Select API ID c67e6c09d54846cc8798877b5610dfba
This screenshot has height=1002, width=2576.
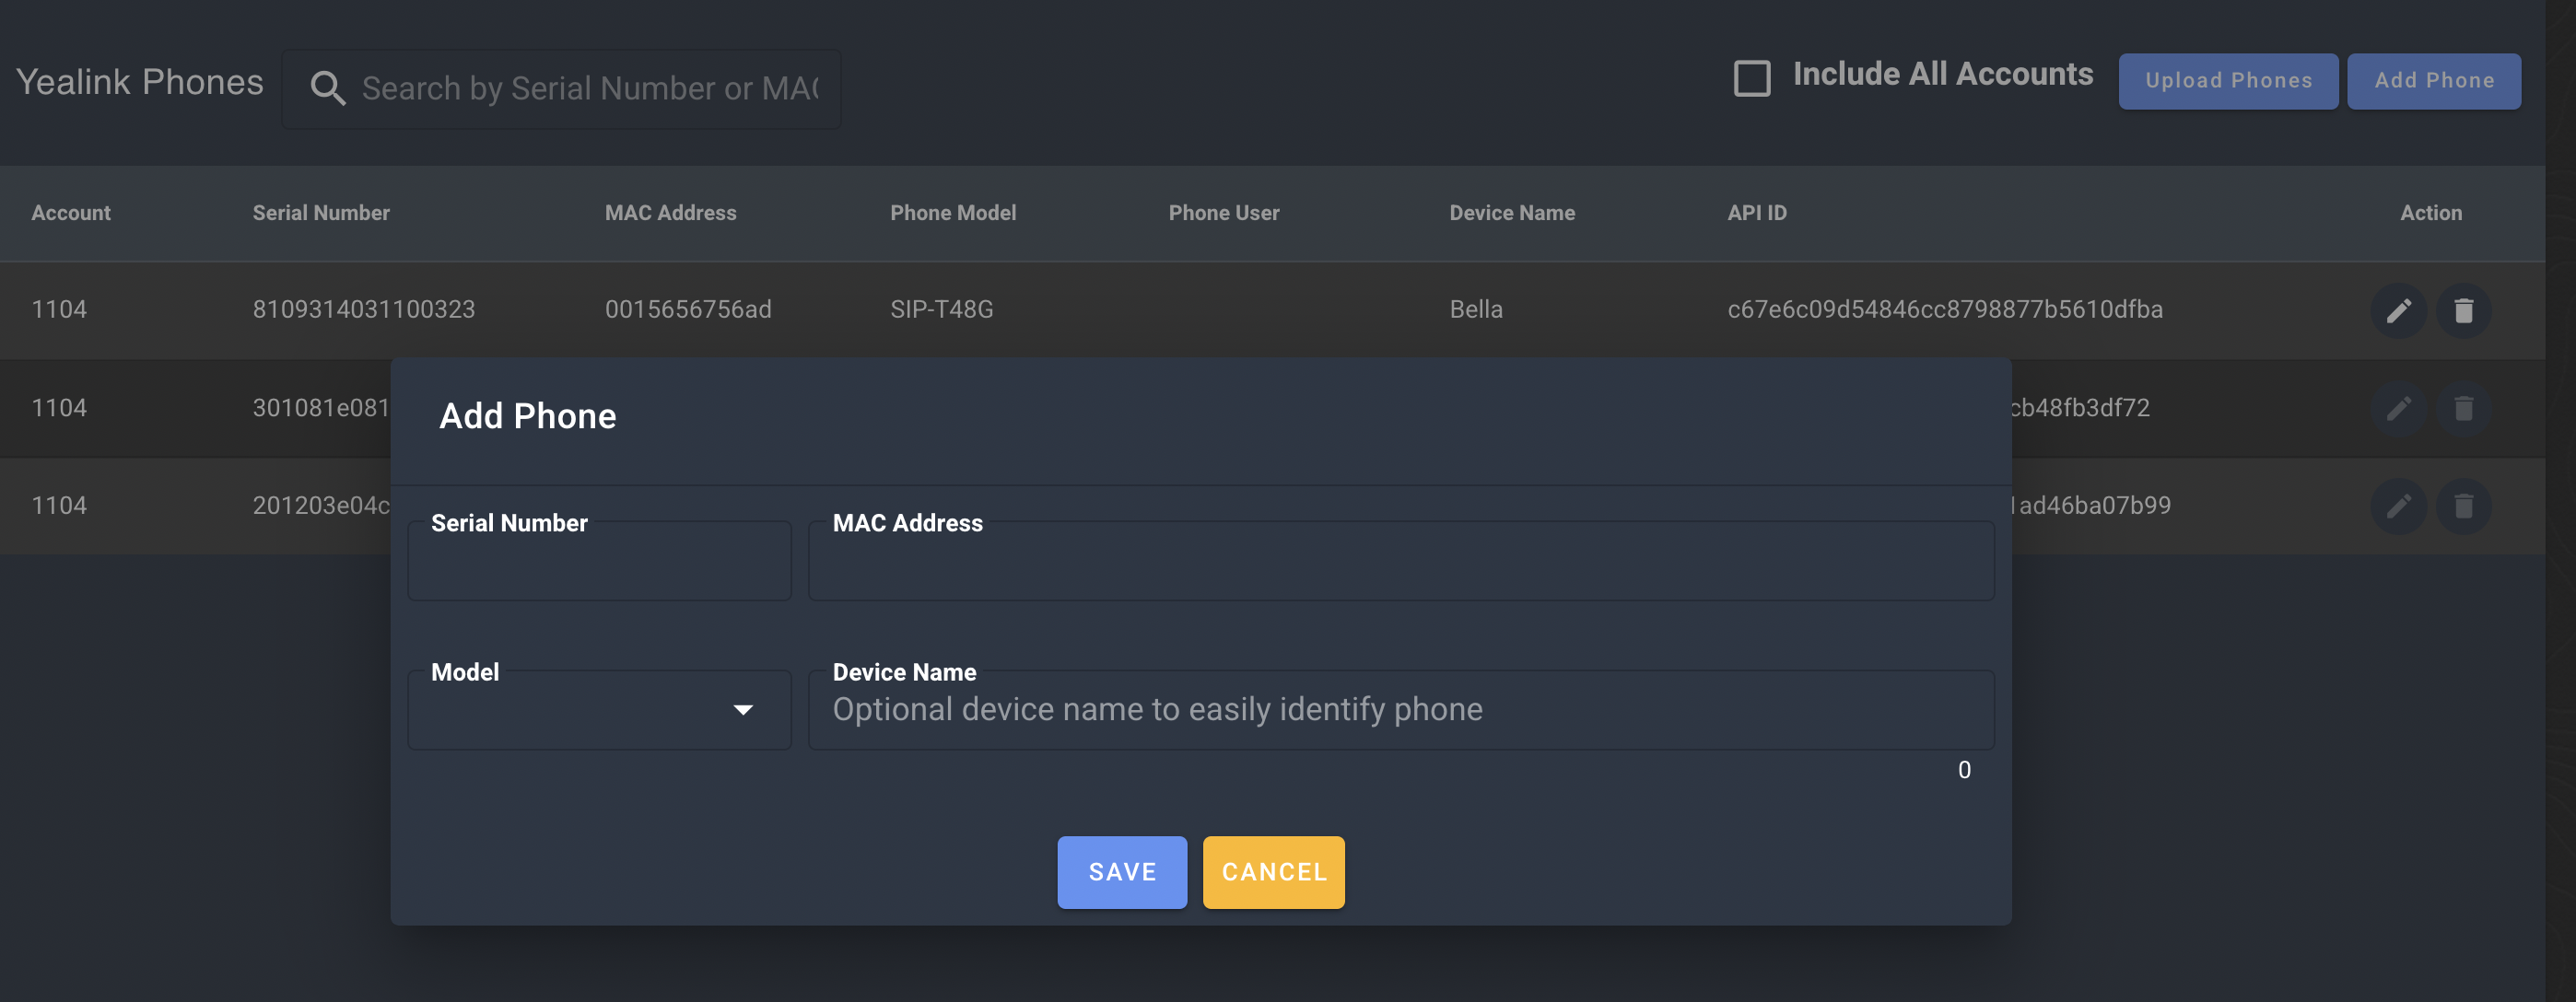[x=1945, y=310]
